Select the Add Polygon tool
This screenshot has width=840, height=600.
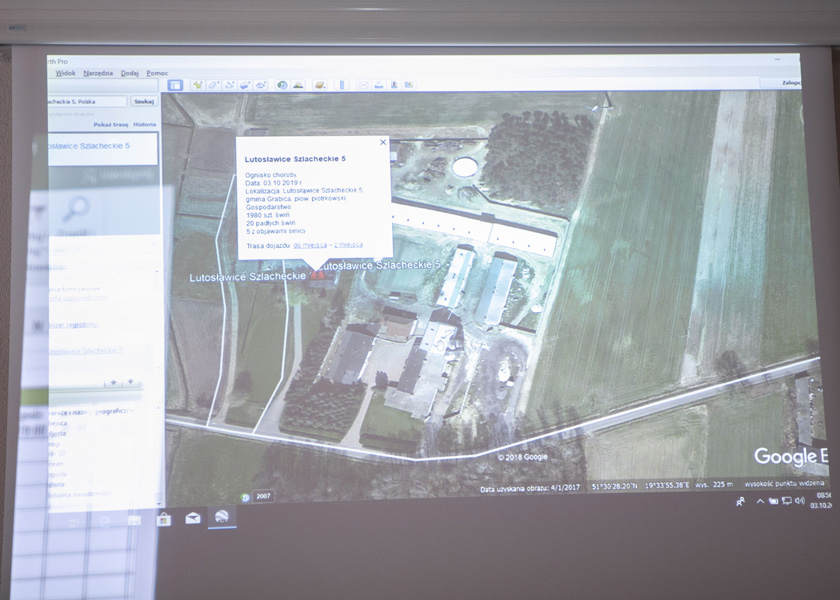[213, 86]
